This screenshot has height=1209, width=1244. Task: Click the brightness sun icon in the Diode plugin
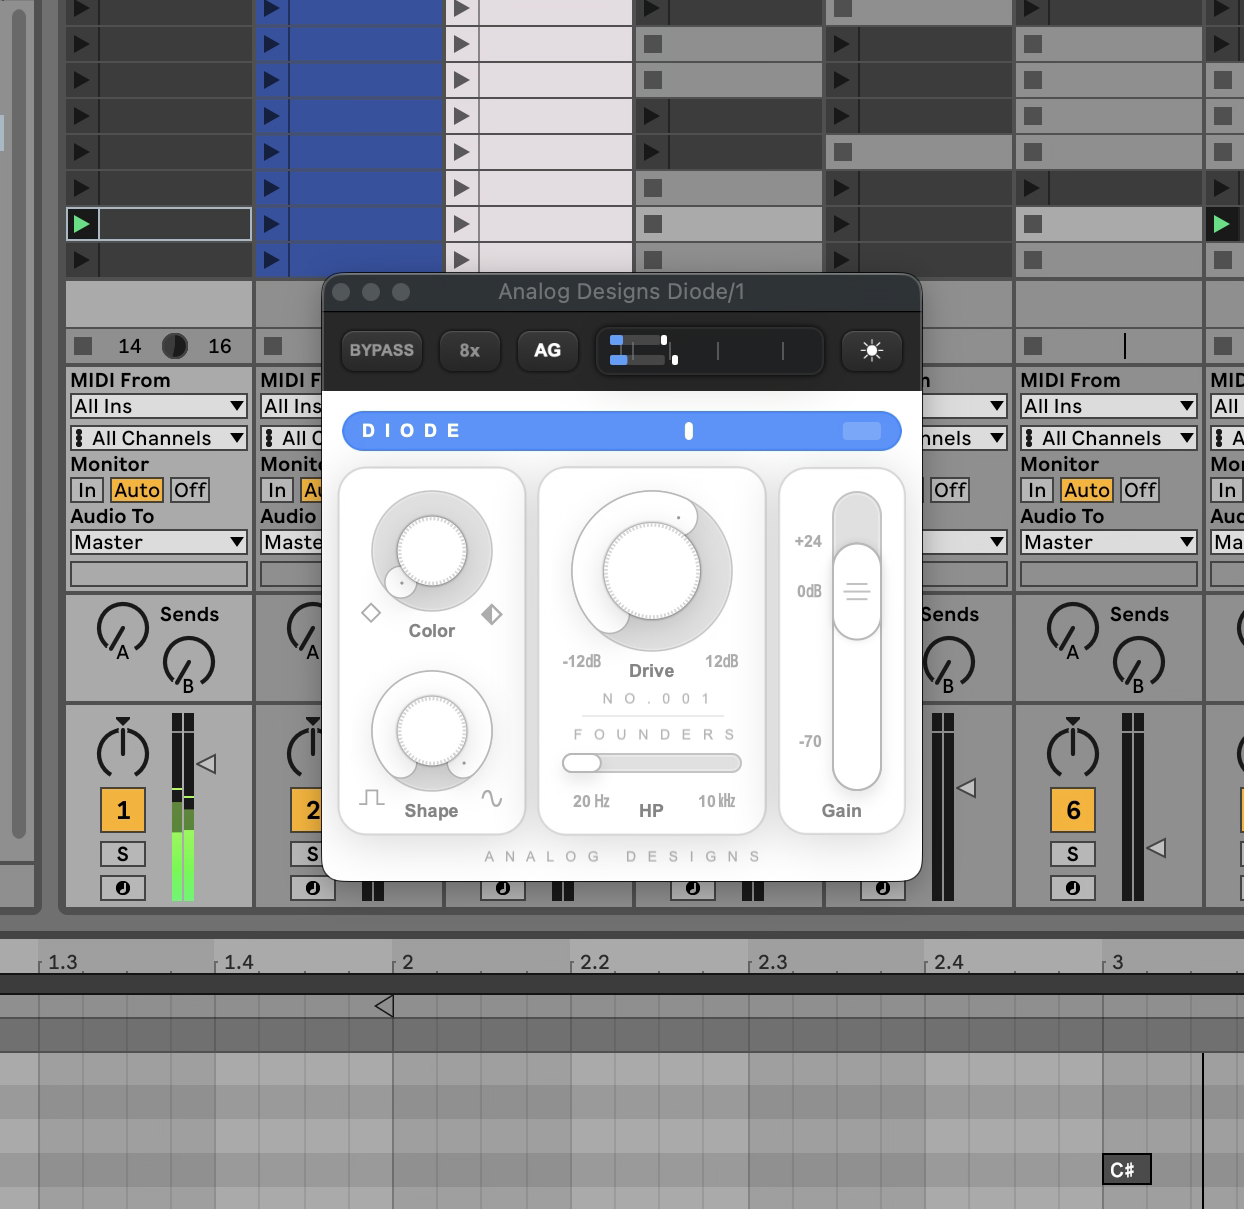pos(872,351)
